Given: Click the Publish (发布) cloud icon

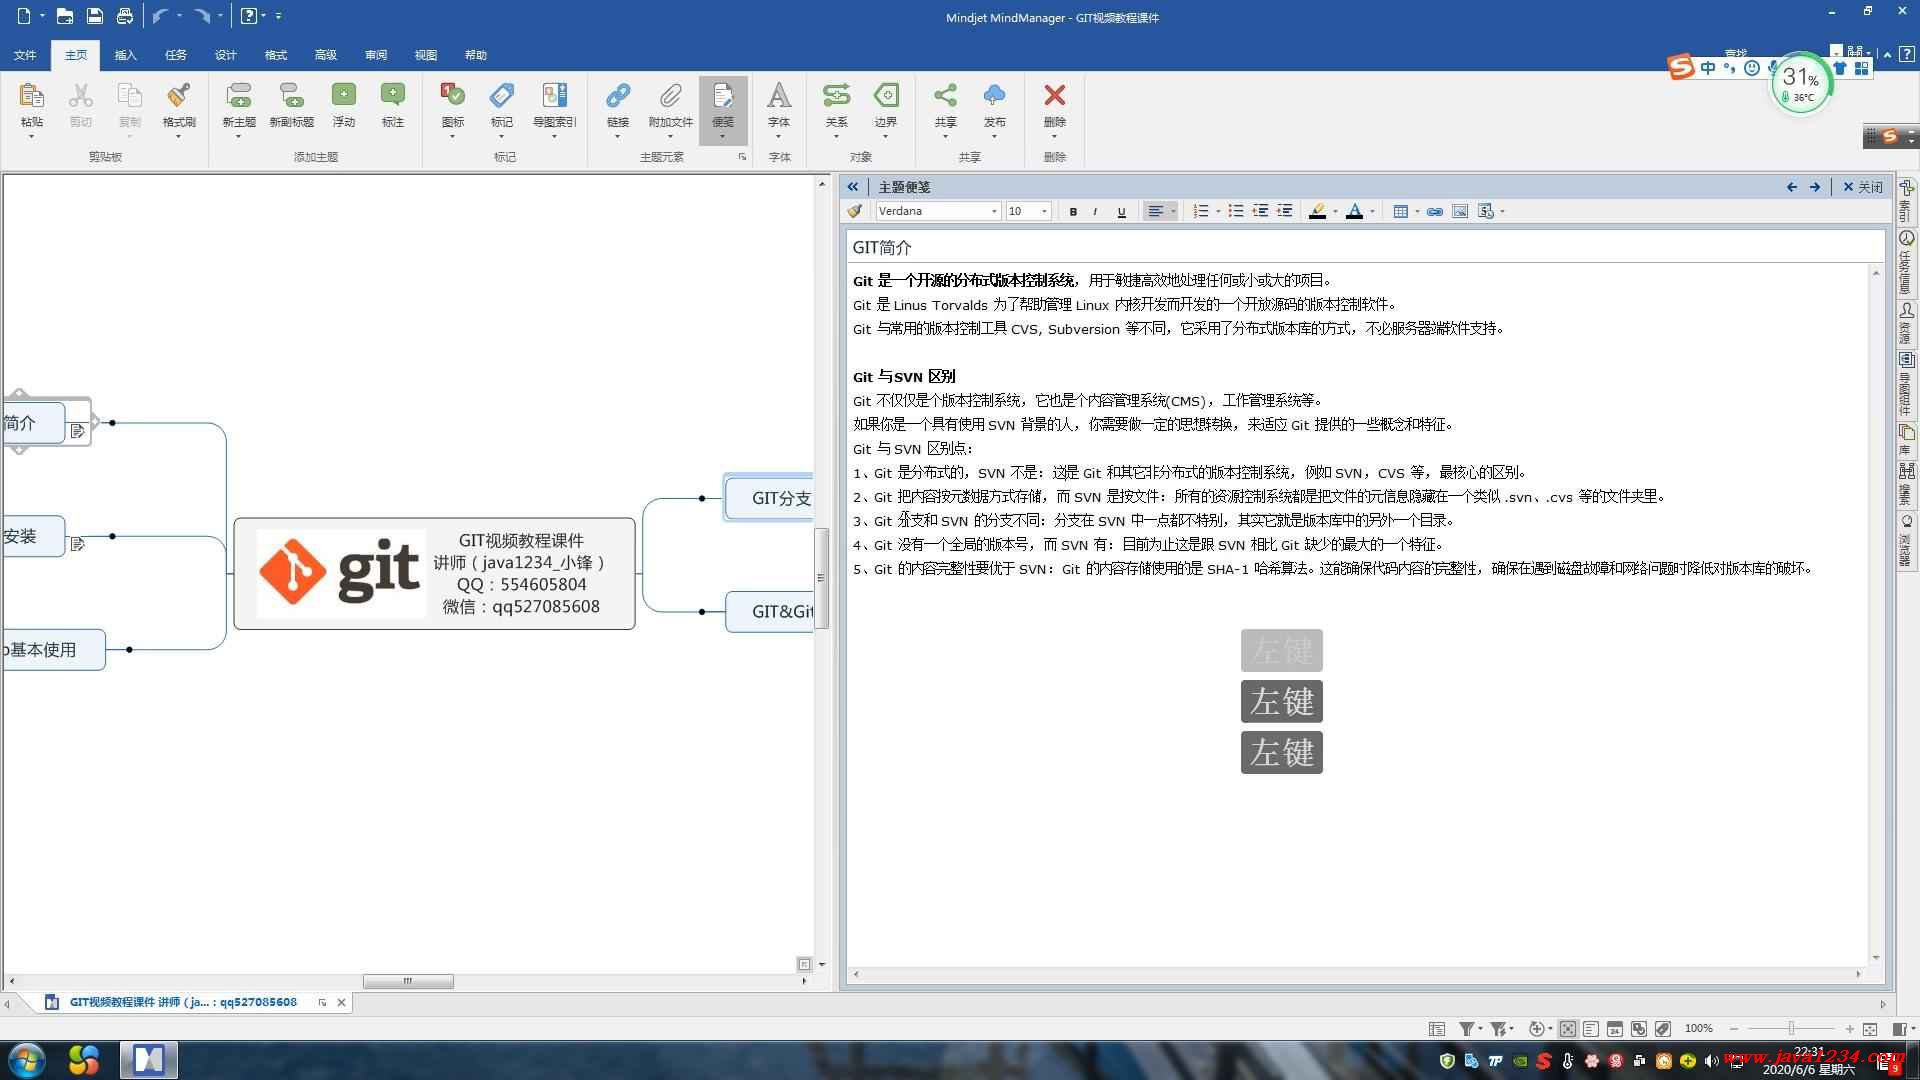Looking at the screenshot, I should pyautogui.click(x=994, y=96).
